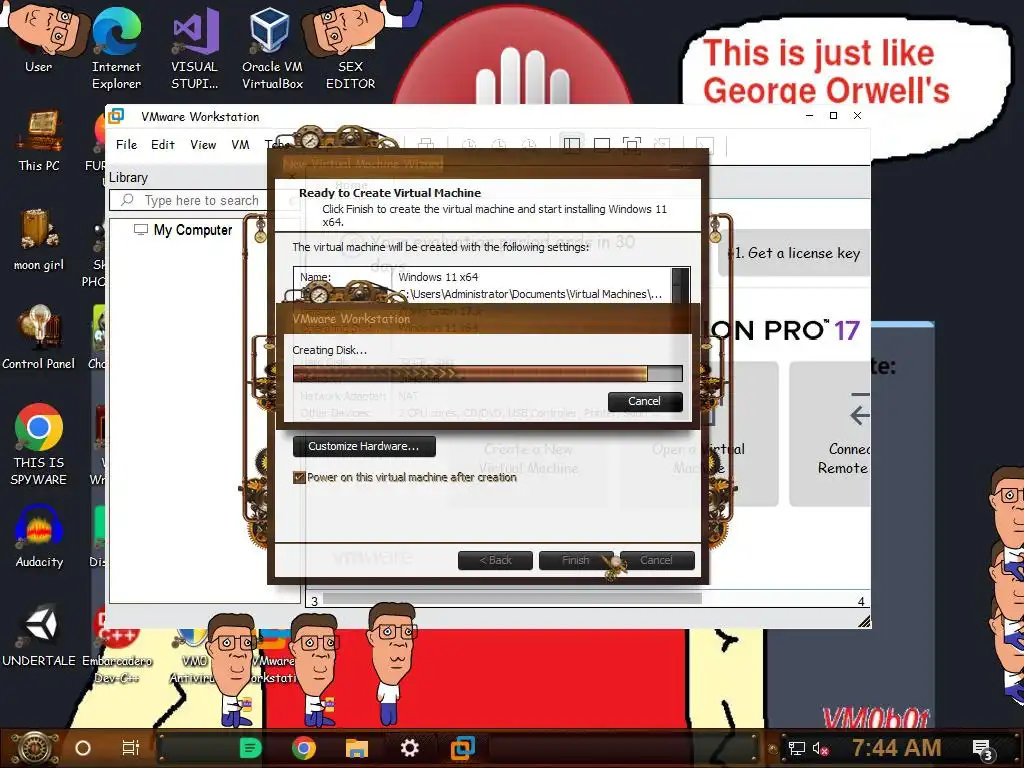Open the File menu
Image resolution: width=1024 pixels, height=768 pixels.
pos(127,144)
